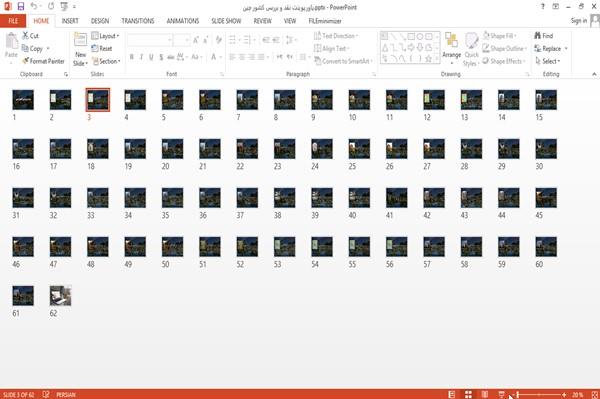Switch to Reading view icon
Image resolution: width=600 pixels, height=399 pixels.
coord(485,394)
